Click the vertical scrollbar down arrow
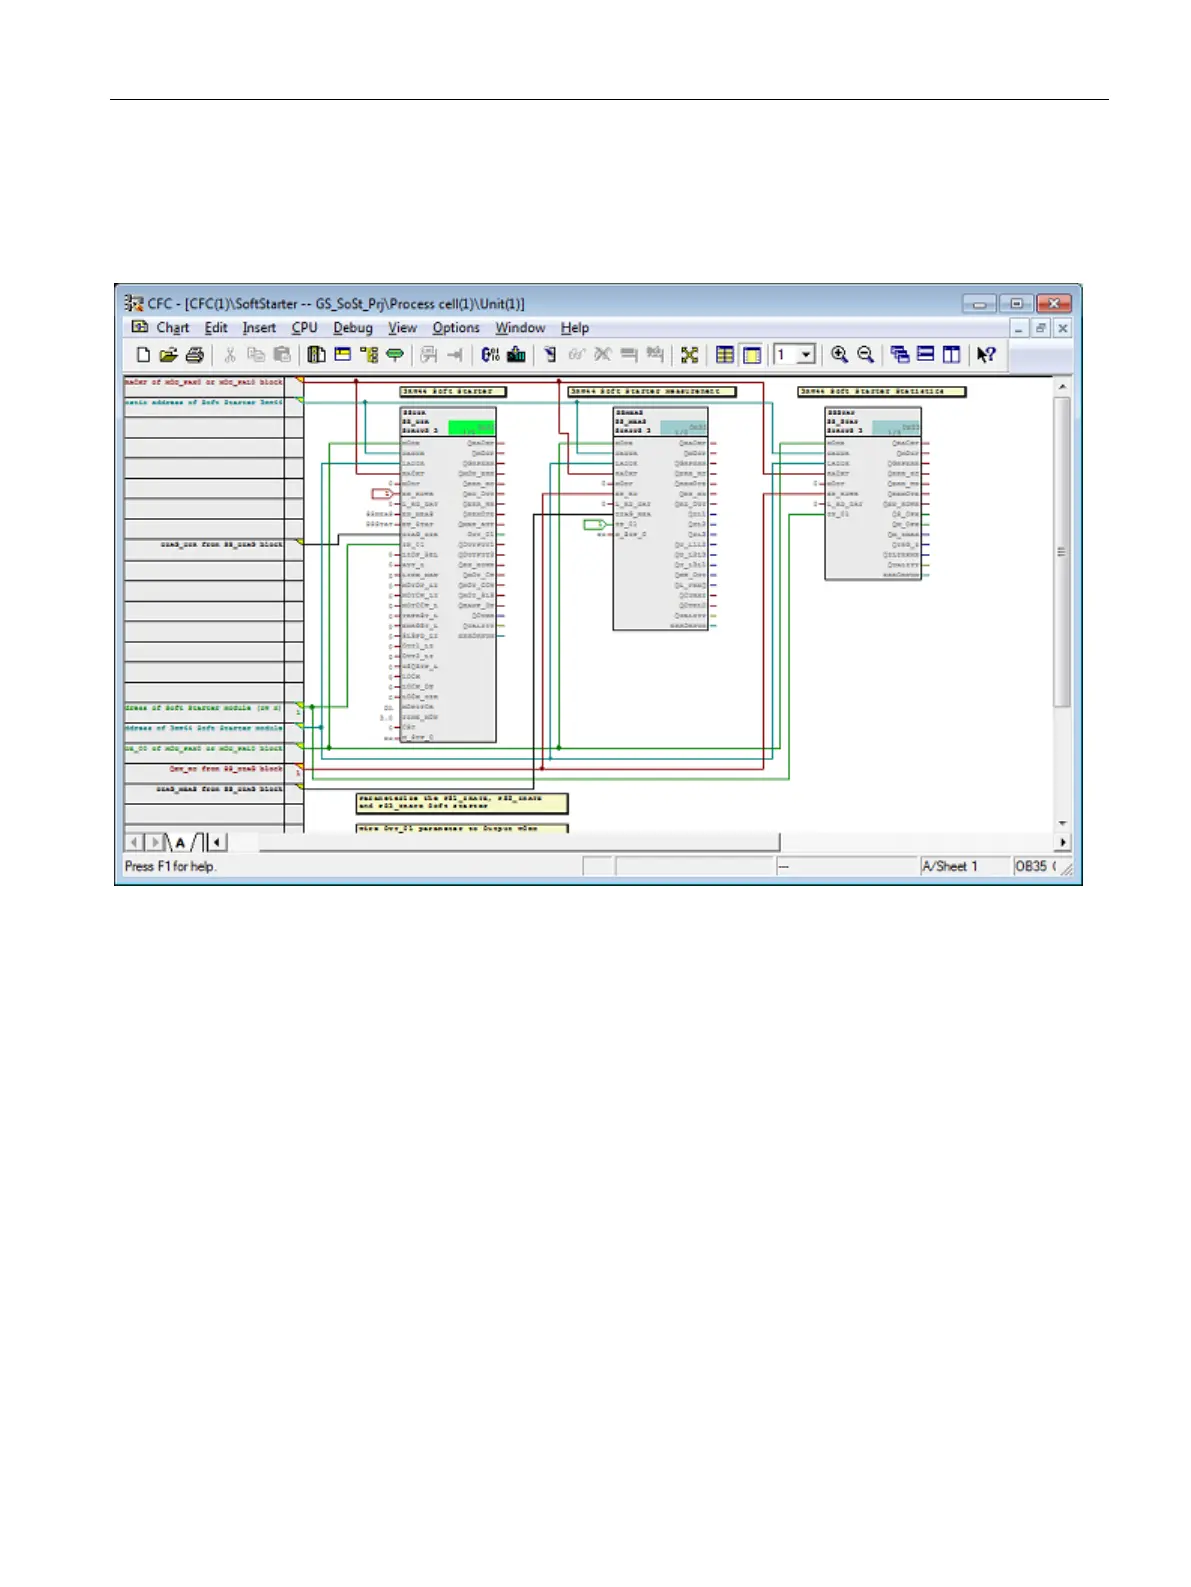1191x1587 pixels. [1062, 824]
